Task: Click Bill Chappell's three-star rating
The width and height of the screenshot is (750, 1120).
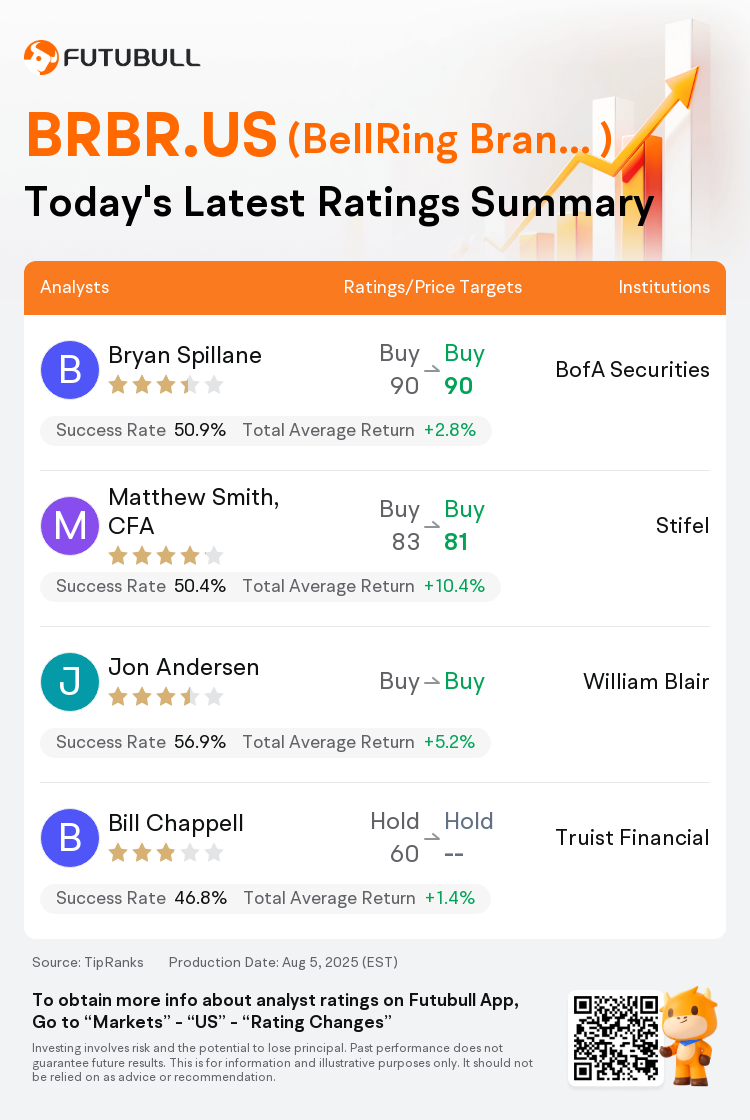Action: click(166, 853)
